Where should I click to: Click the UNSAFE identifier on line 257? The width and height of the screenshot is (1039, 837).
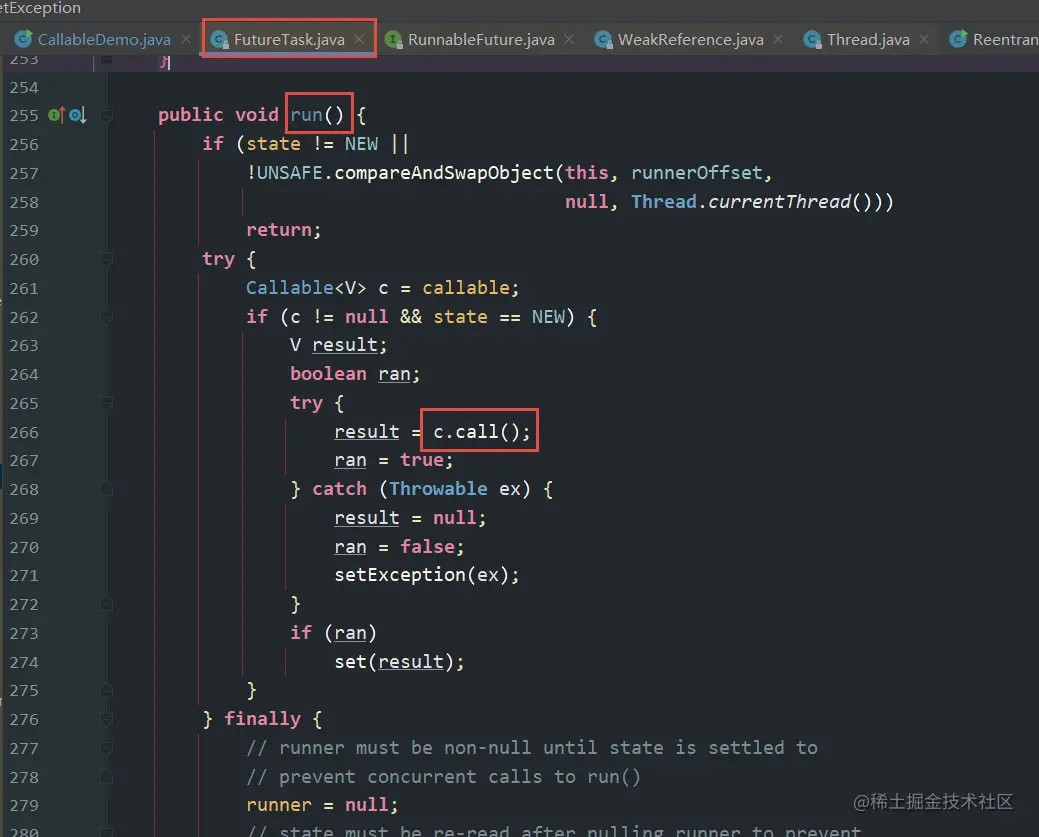290,173
